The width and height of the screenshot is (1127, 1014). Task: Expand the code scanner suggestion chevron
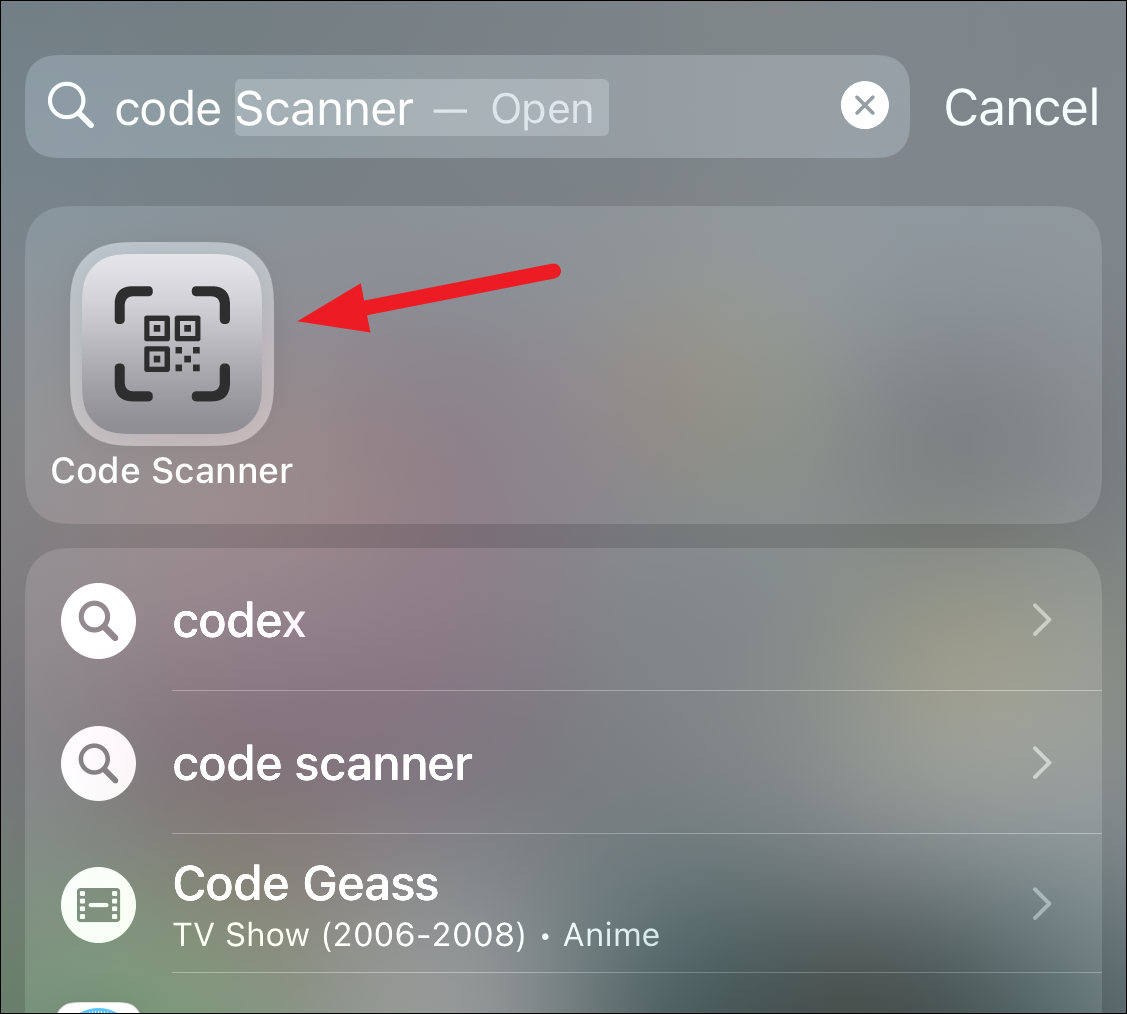pyautogui.click(x=1042, y=763)
